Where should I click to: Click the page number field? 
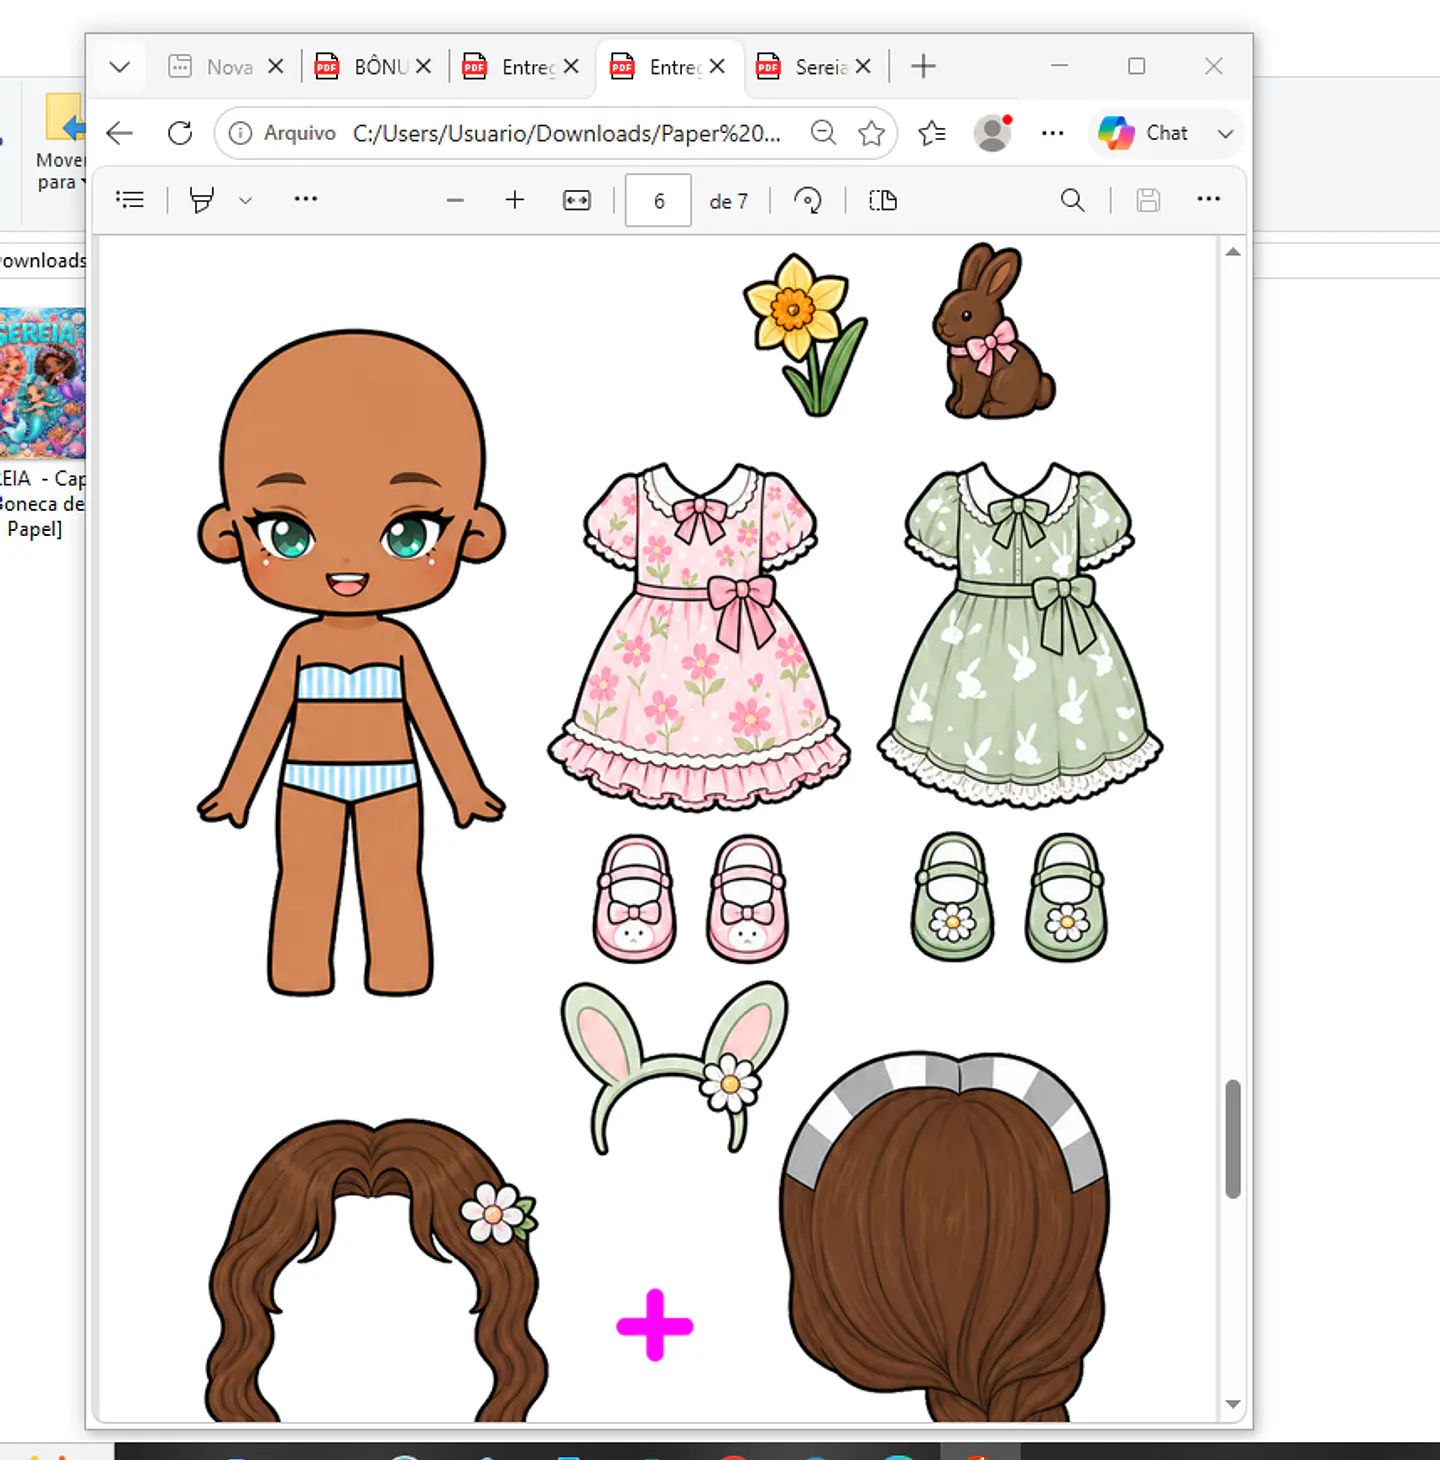[658, 200]
